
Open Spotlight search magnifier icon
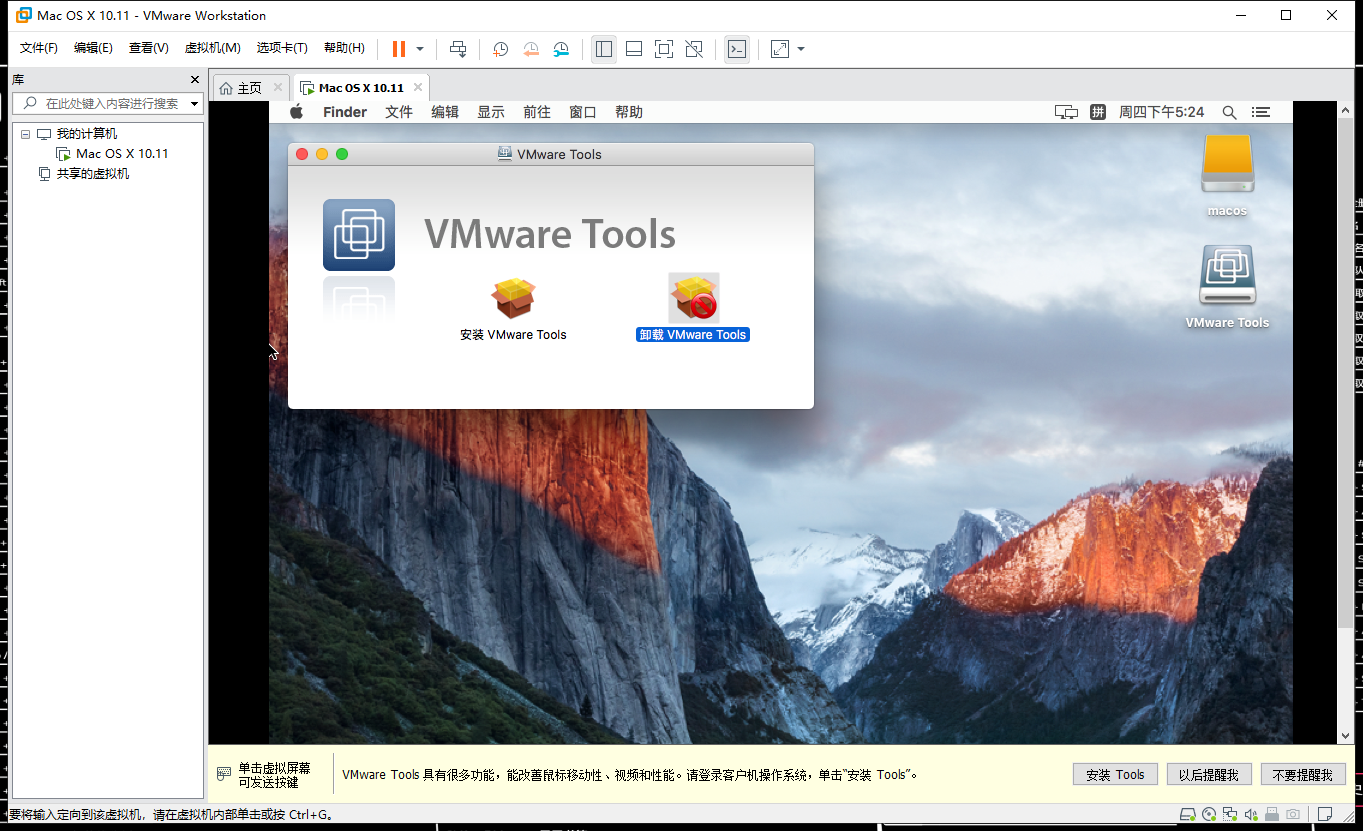[1230, 112]
